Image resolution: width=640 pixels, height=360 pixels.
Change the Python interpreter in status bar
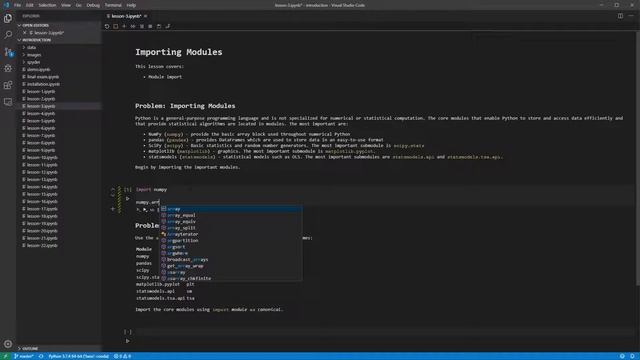point(78,356)
